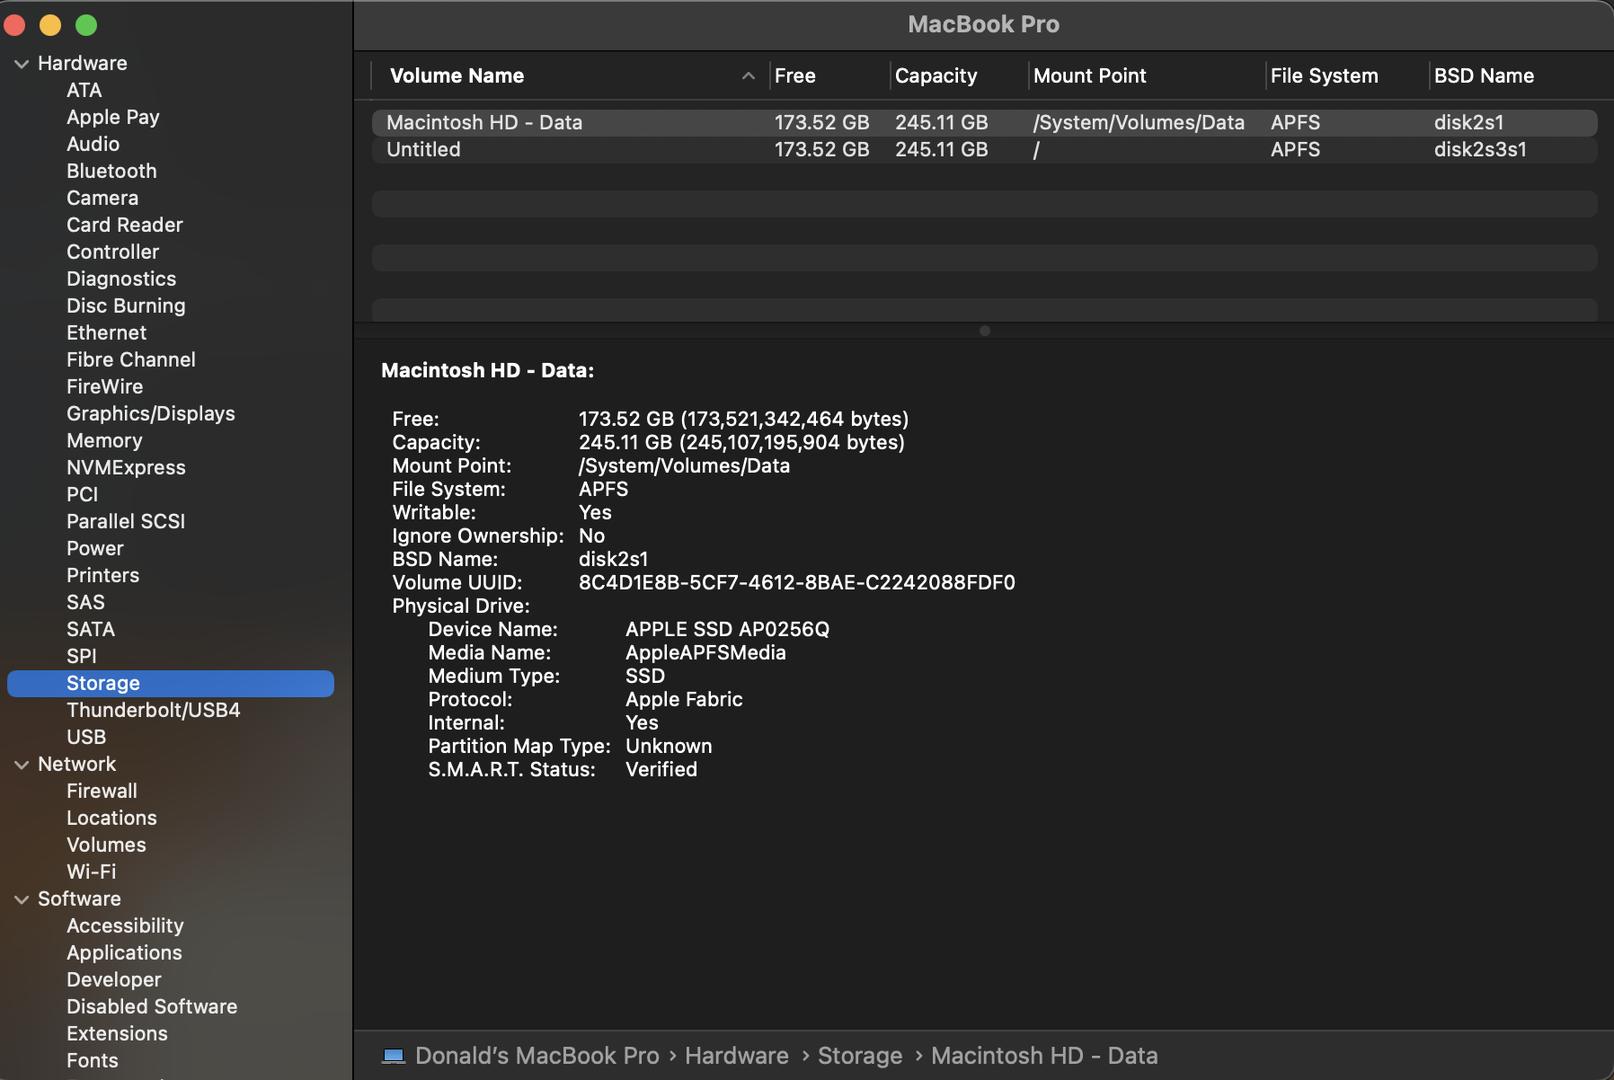Select PCI in the sidebar
This screenshot has height=1080, width=1614.
click(x=82, y=495)
